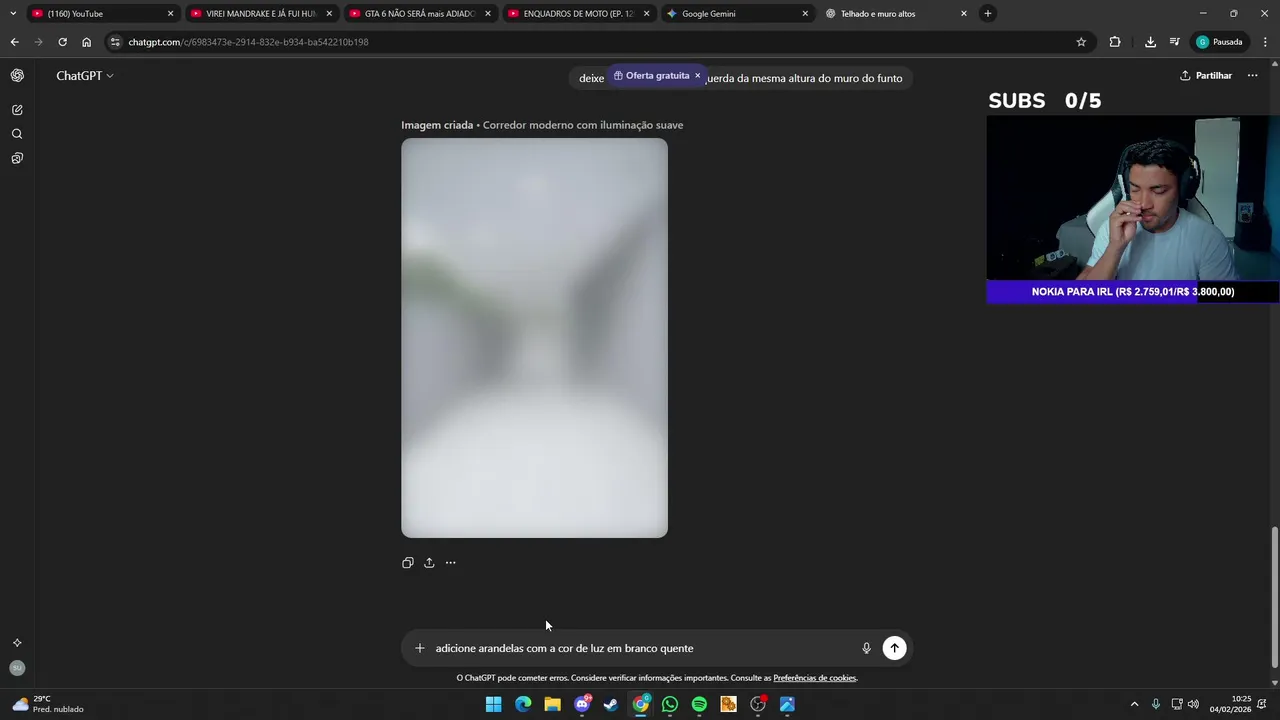Open the user profile avatar in sidebar
This screenshot has width=1280, height=720.
(17, 668)
